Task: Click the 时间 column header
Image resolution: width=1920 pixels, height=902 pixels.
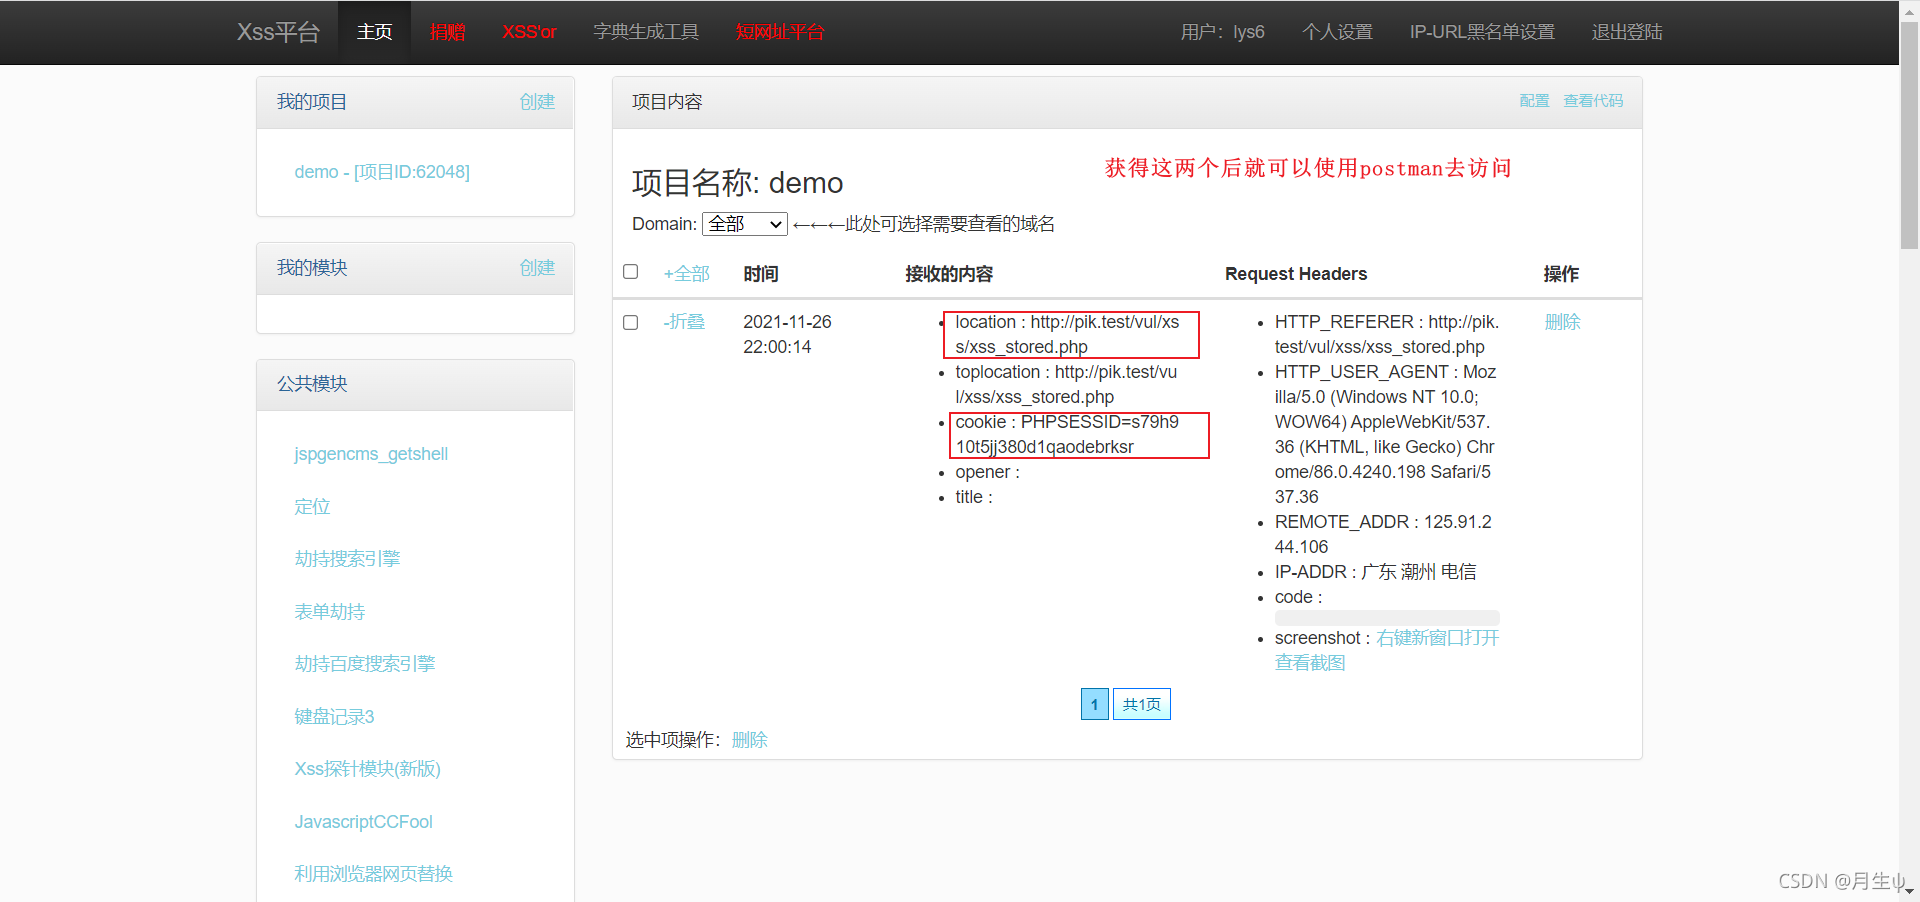Action: coord(761,274)
